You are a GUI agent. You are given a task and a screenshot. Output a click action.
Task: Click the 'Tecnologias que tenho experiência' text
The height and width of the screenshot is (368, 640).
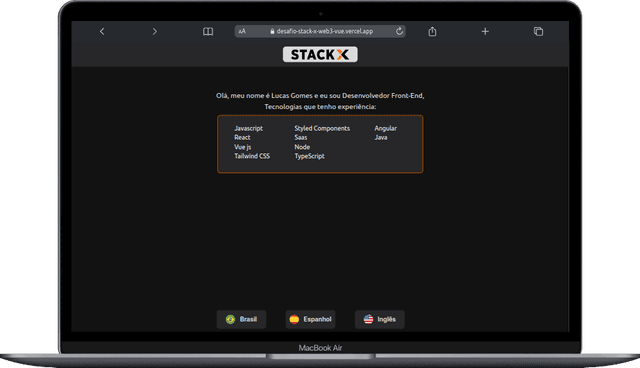point(320,106)
